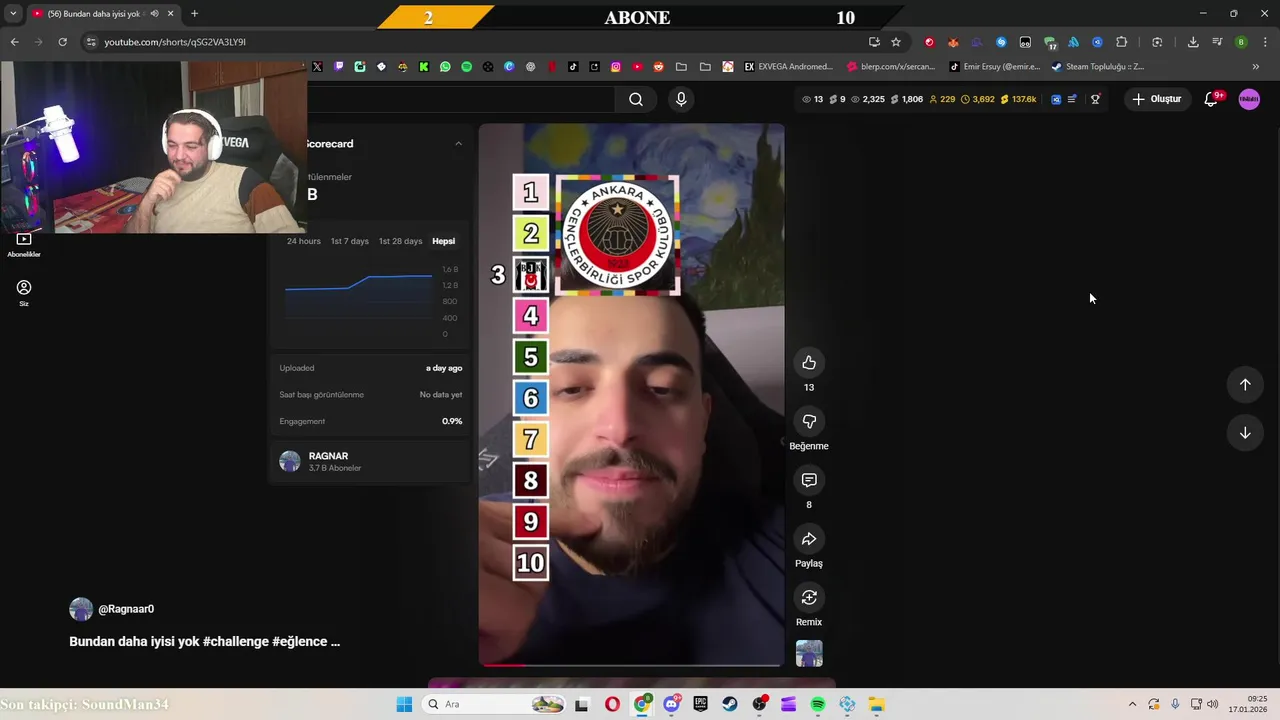The width and height of the screenshot is (1280, 720).
Task: Select the 24 hours range tab
Action: [x=304, y=241]
